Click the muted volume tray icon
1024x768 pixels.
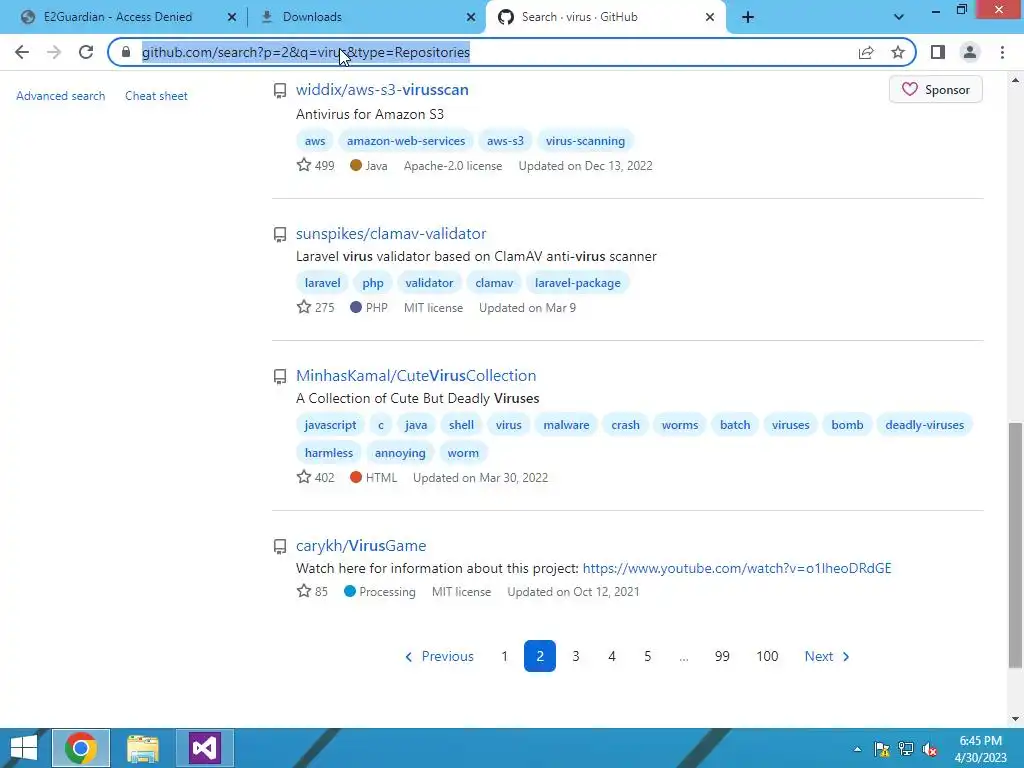click(x=929, y=749)
